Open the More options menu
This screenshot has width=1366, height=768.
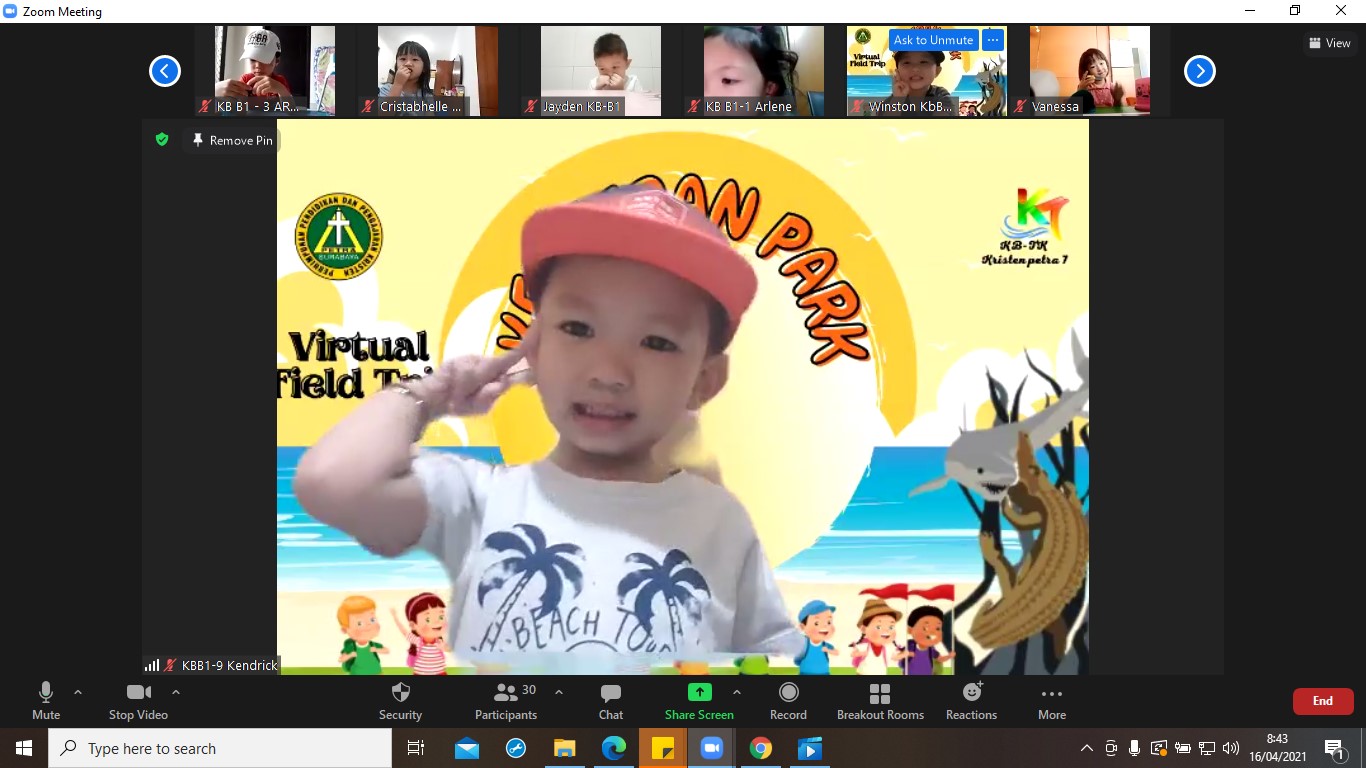coord(1051,700)
